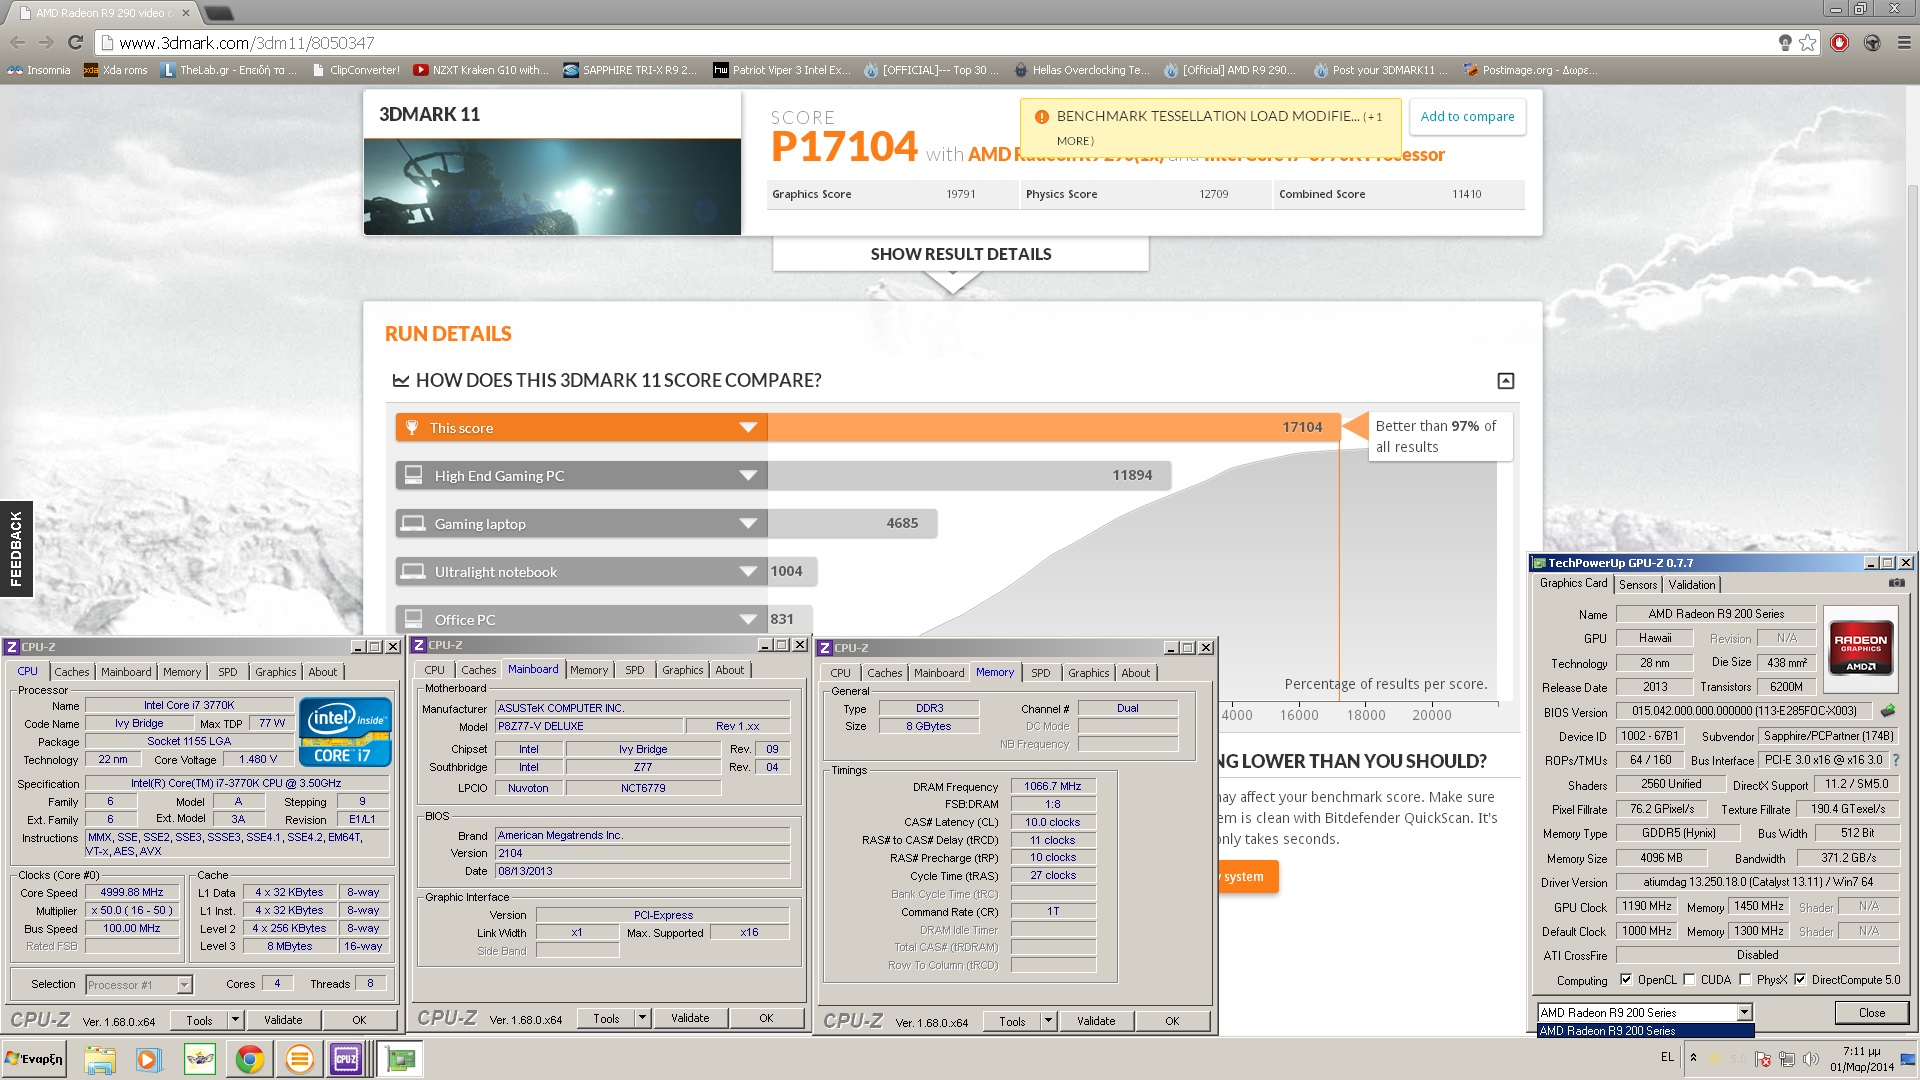Click the Windows Start button
Viewport: 1920px width, 1080px height.
35,1059
